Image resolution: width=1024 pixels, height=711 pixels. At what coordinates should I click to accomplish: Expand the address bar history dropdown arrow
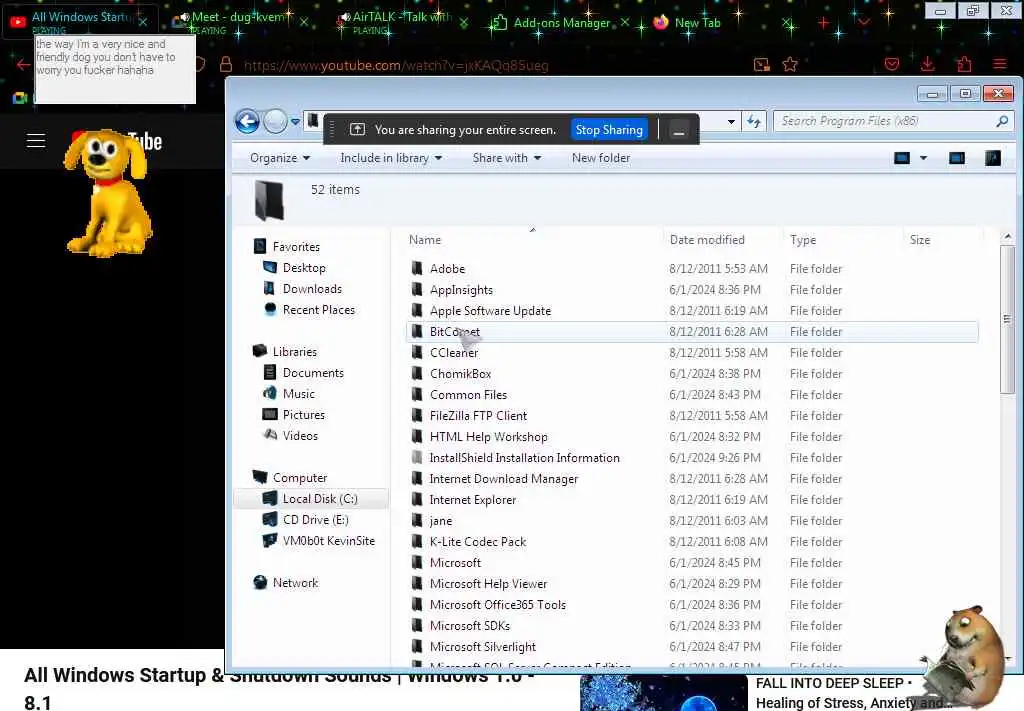pyautogui.click(x=731, y=121)
